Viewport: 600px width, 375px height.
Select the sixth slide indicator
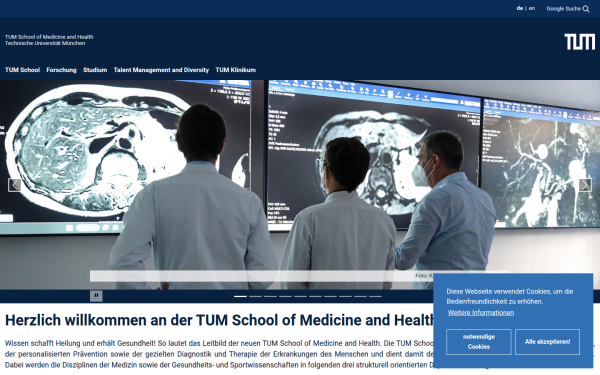315,296
